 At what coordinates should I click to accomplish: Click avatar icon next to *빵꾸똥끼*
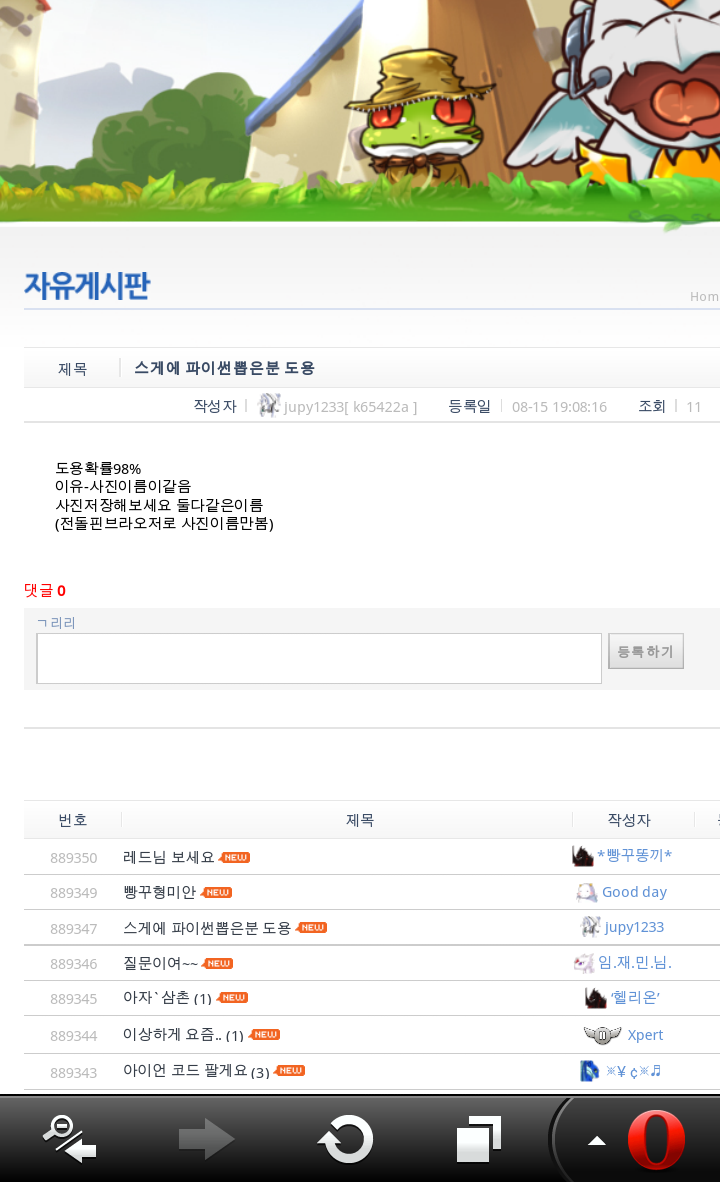[x=583, y=856]
